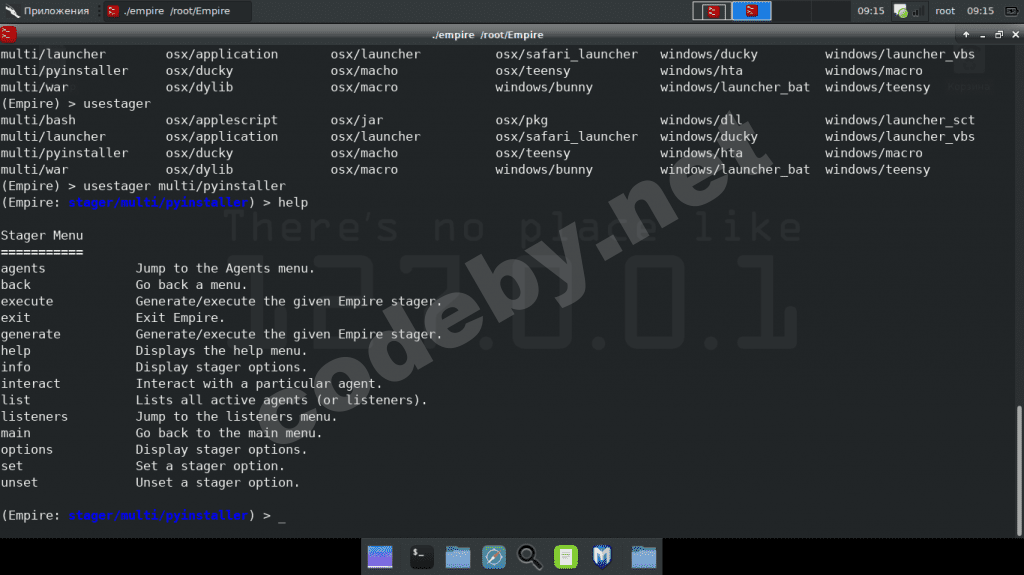Click the 'osx/jar' stager entry
Screen dimensions: 1024x575
[357, 120]
